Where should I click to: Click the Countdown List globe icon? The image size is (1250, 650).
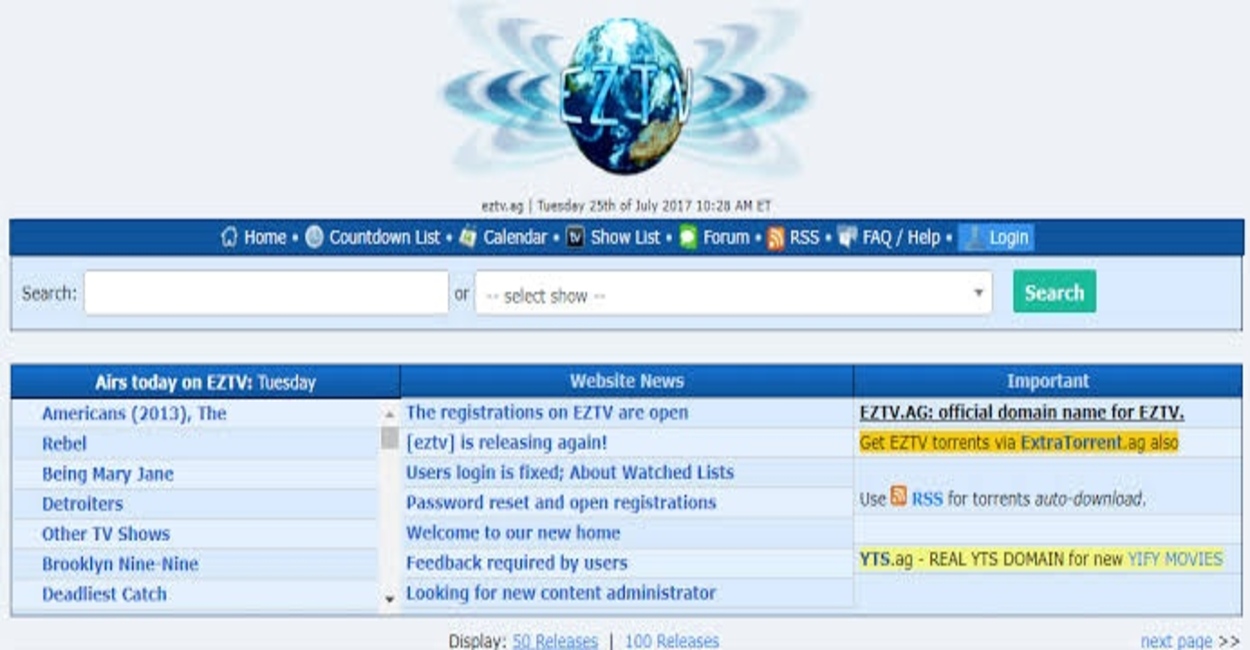[314, 237]
